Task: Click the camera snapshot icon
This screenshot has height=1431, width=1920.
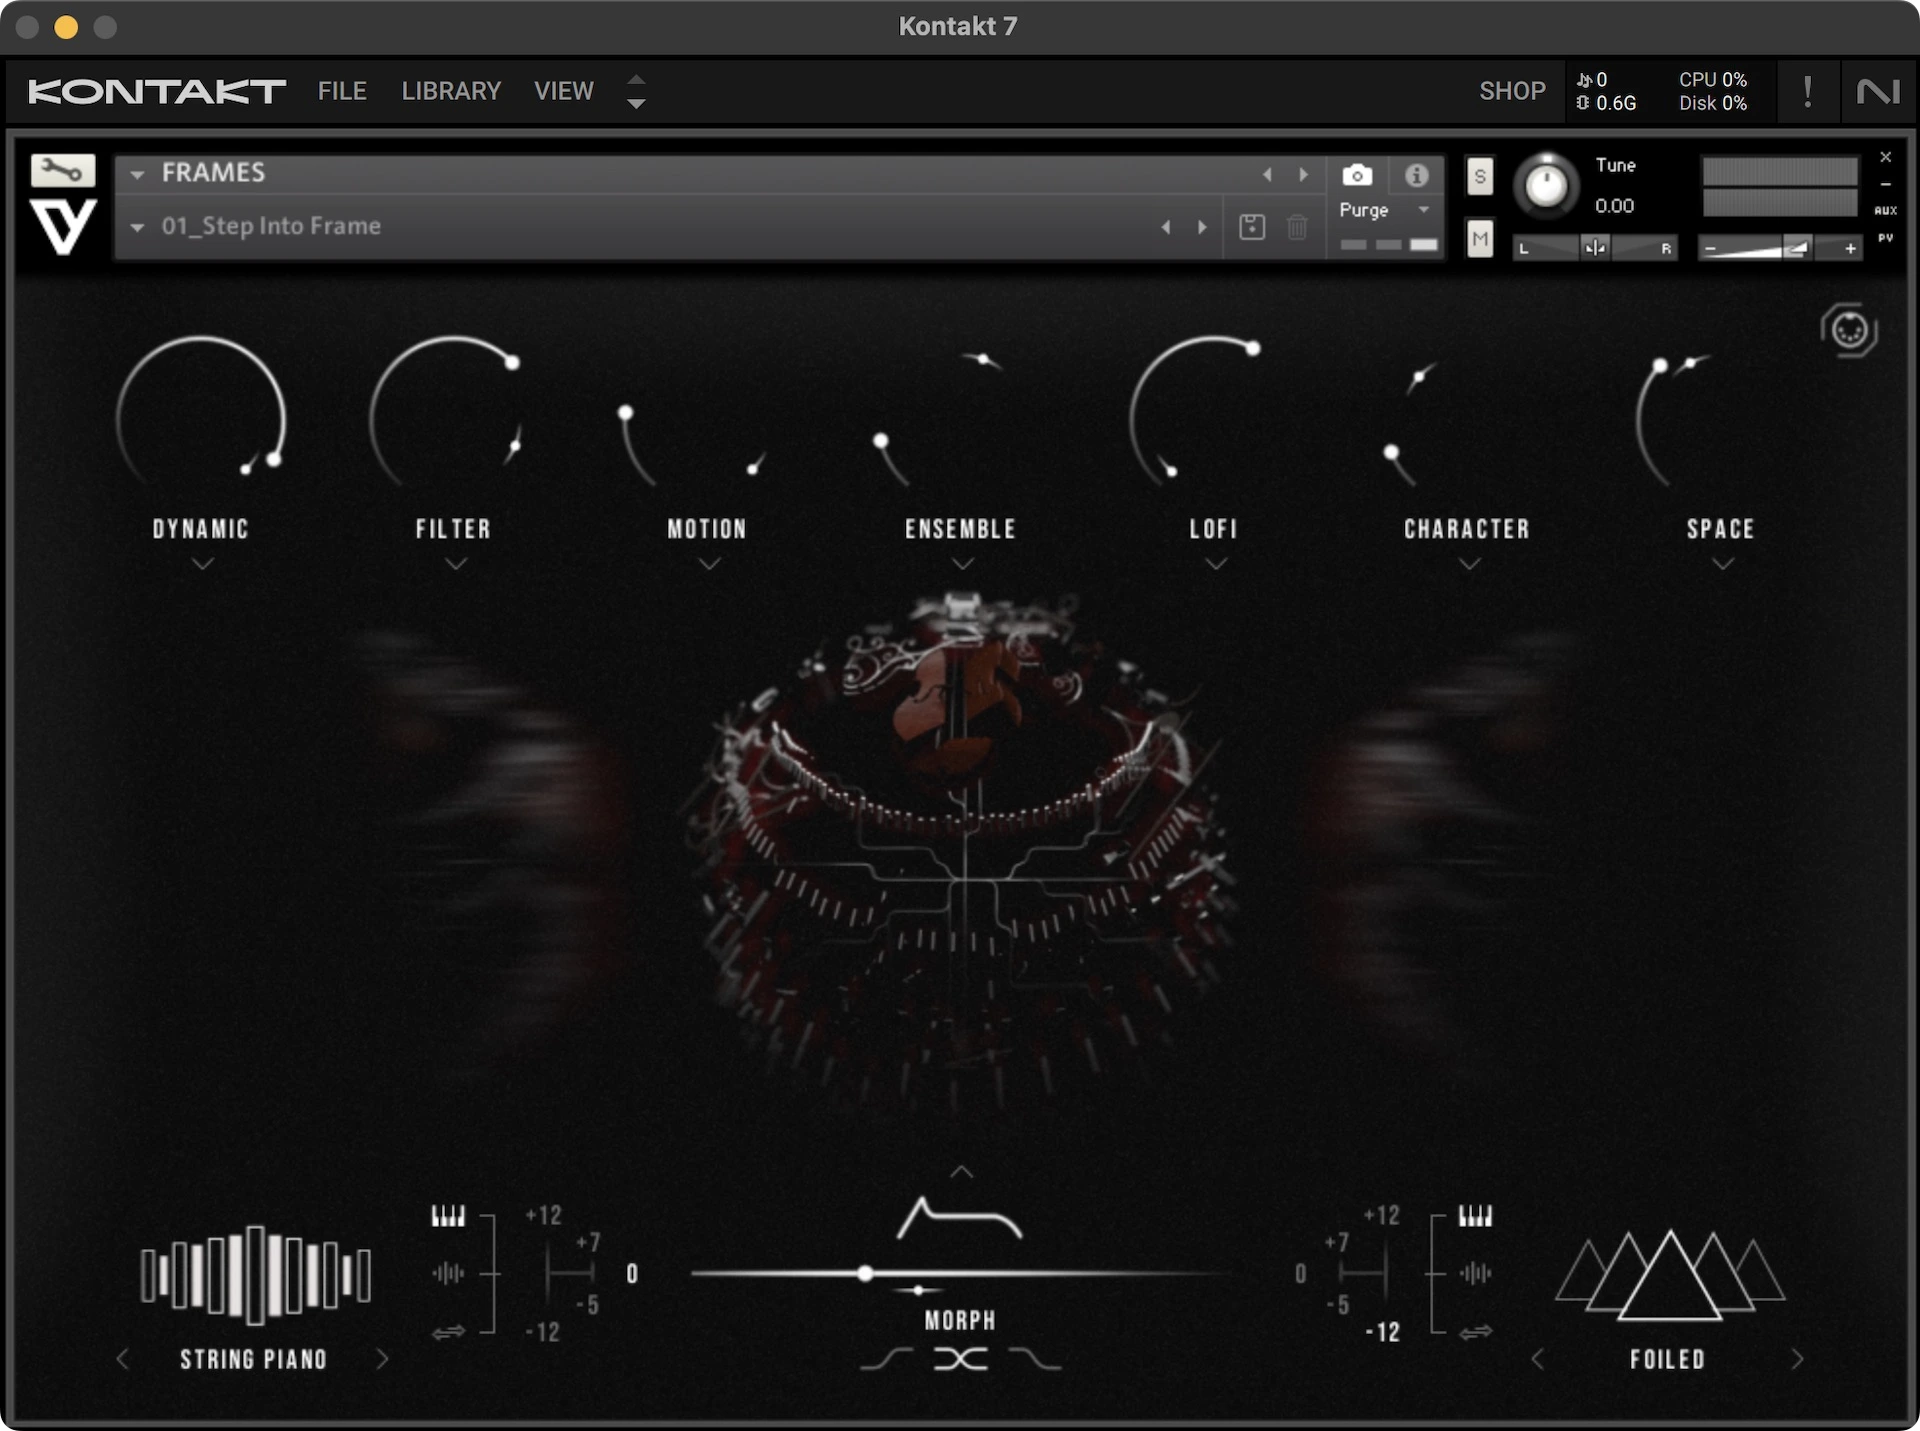Action: tap(1356, 175)
